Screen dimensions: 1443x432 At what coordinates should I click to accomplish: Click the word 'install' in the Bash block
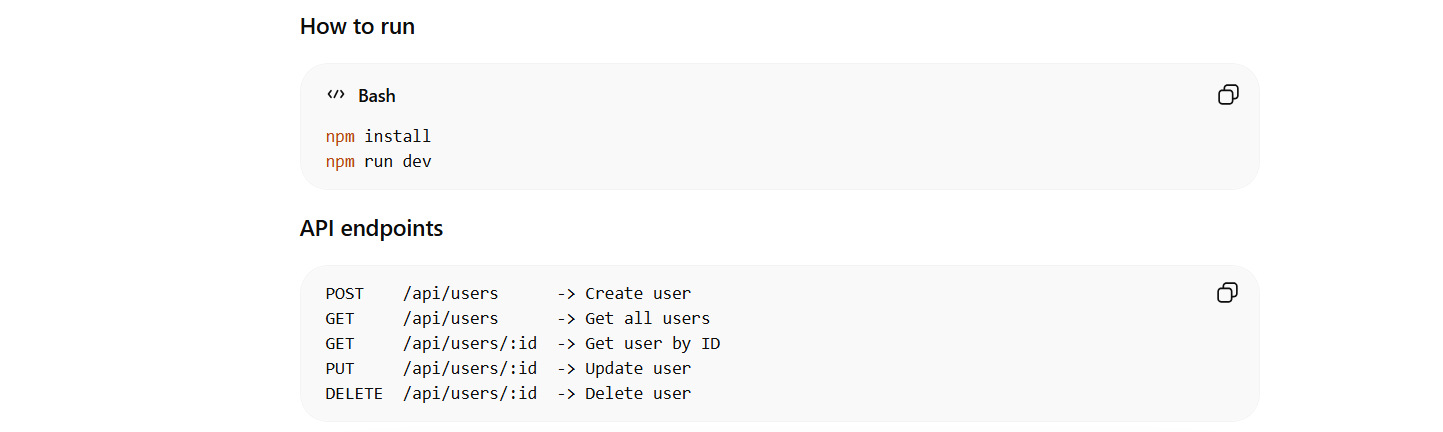coord(397,136)
